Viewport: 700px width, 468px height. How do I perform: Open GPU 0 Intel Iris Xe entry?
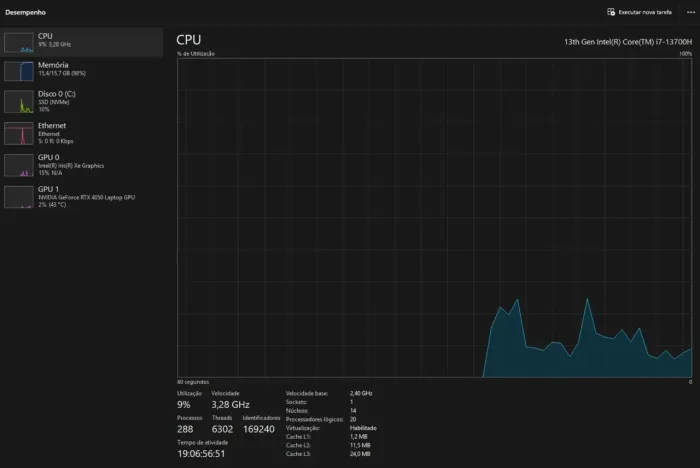[82, 165]
